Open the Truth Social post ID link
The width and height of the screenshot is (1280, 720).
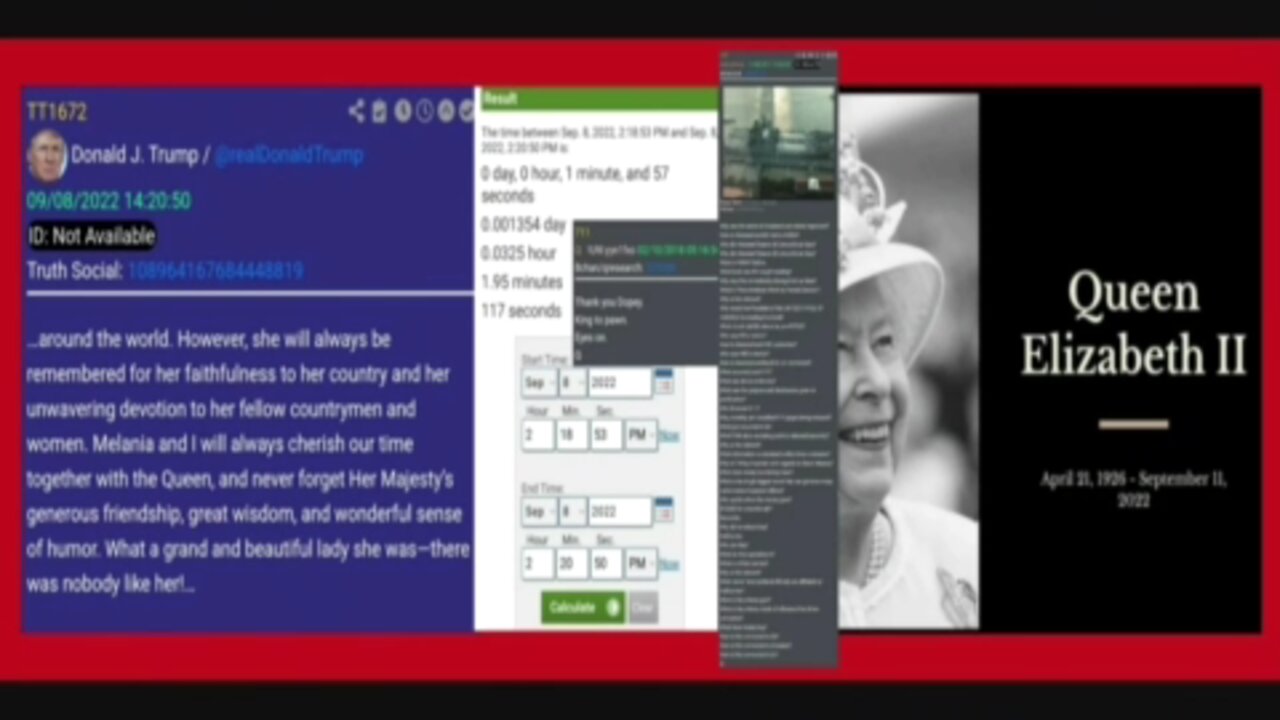[x=215, y=270]
